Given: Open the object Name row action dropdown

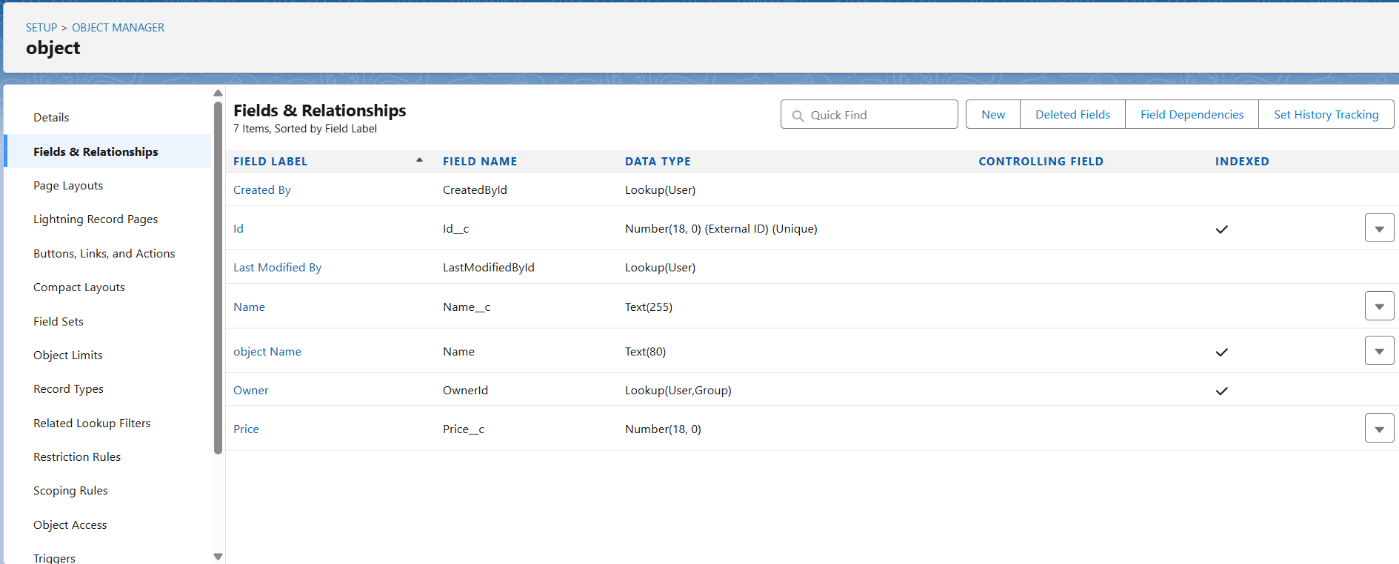Looking at the screenshot, I should tap(1379, 351).
